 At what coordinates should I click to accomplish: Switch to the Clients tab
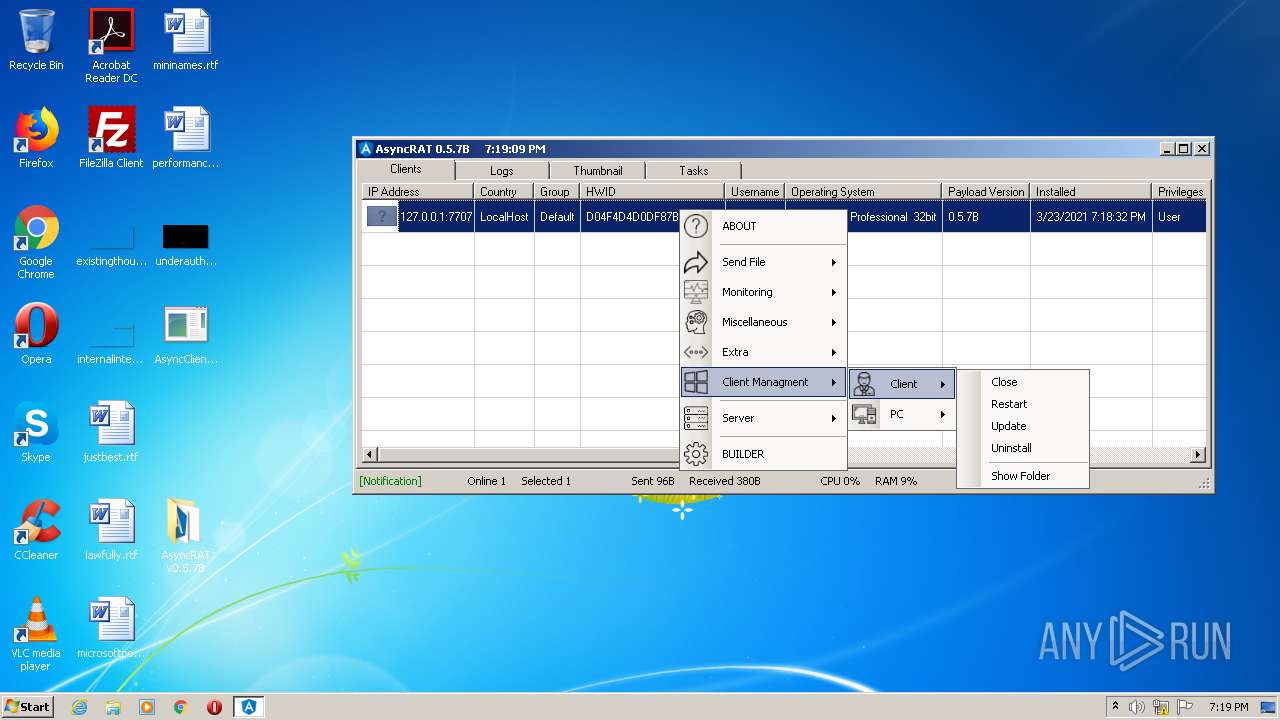(406, 169)
